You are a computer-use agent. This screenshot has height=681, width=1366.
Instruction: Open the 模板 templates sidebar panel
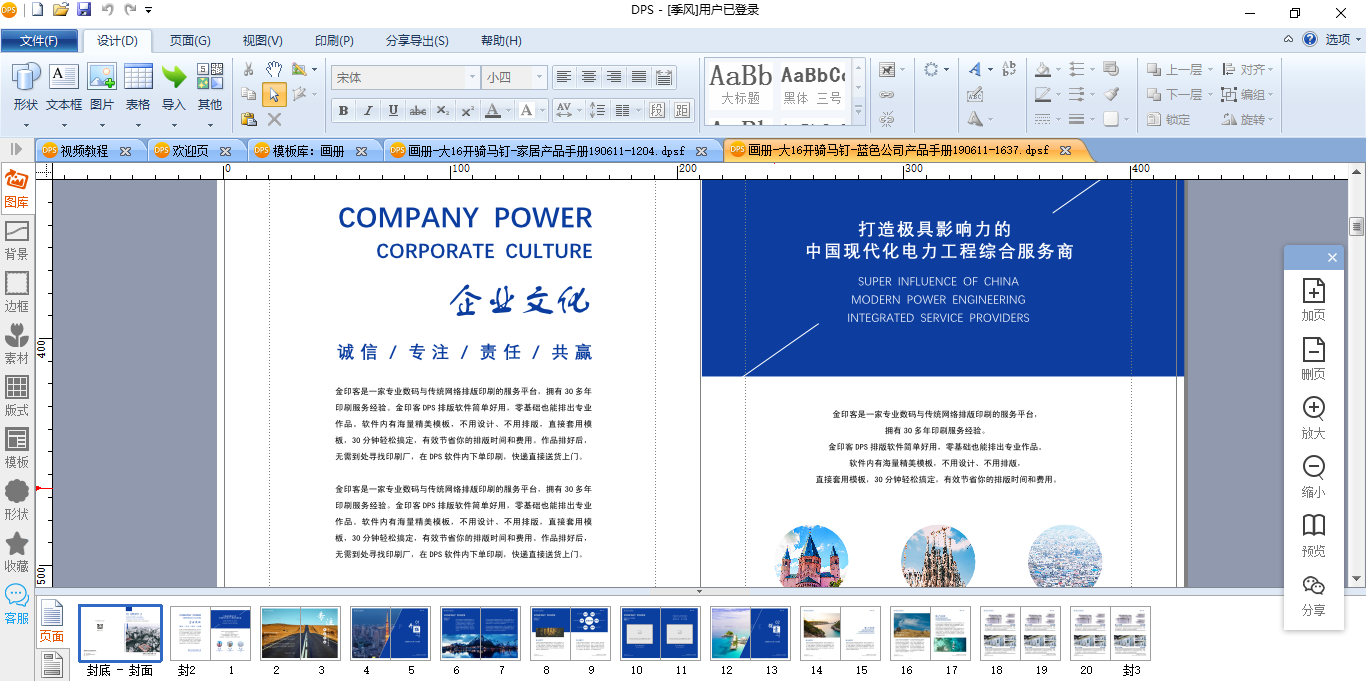coord(17,449)
